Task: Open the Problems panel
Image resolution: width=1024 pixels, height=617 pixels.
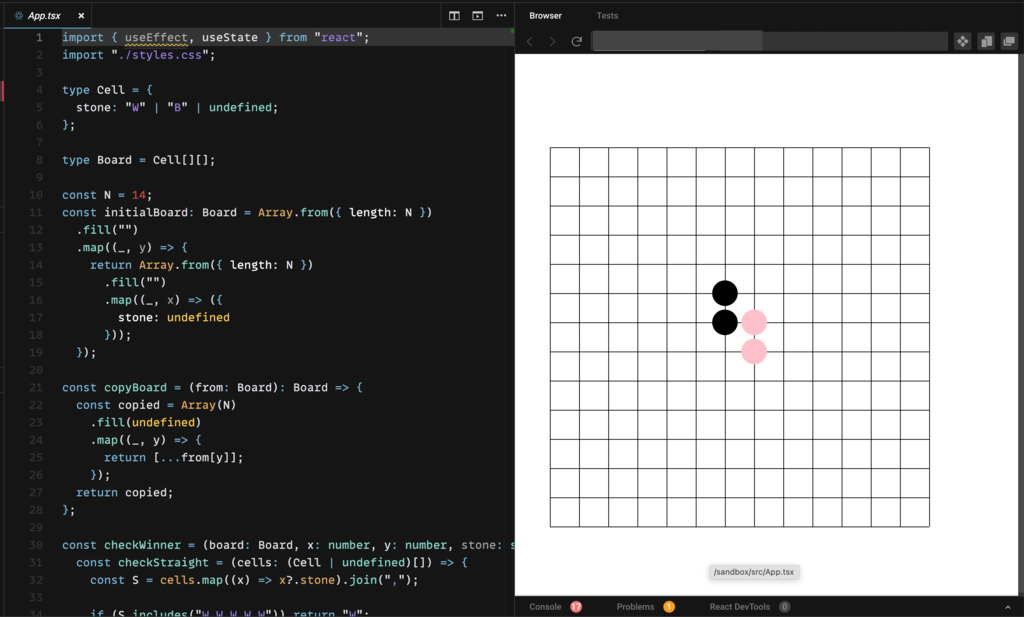Action: coord(635,607)
